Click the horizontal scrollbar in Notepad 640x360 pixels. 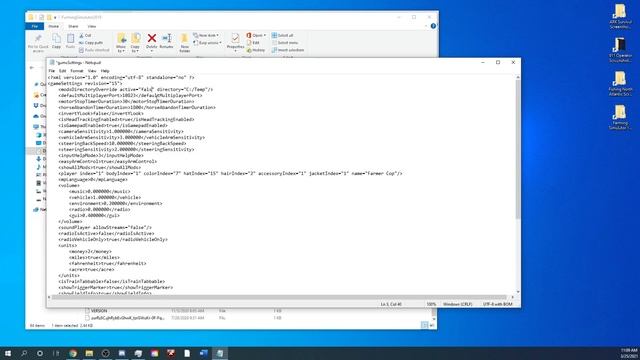pyautogui.click(x=279, y=297)
